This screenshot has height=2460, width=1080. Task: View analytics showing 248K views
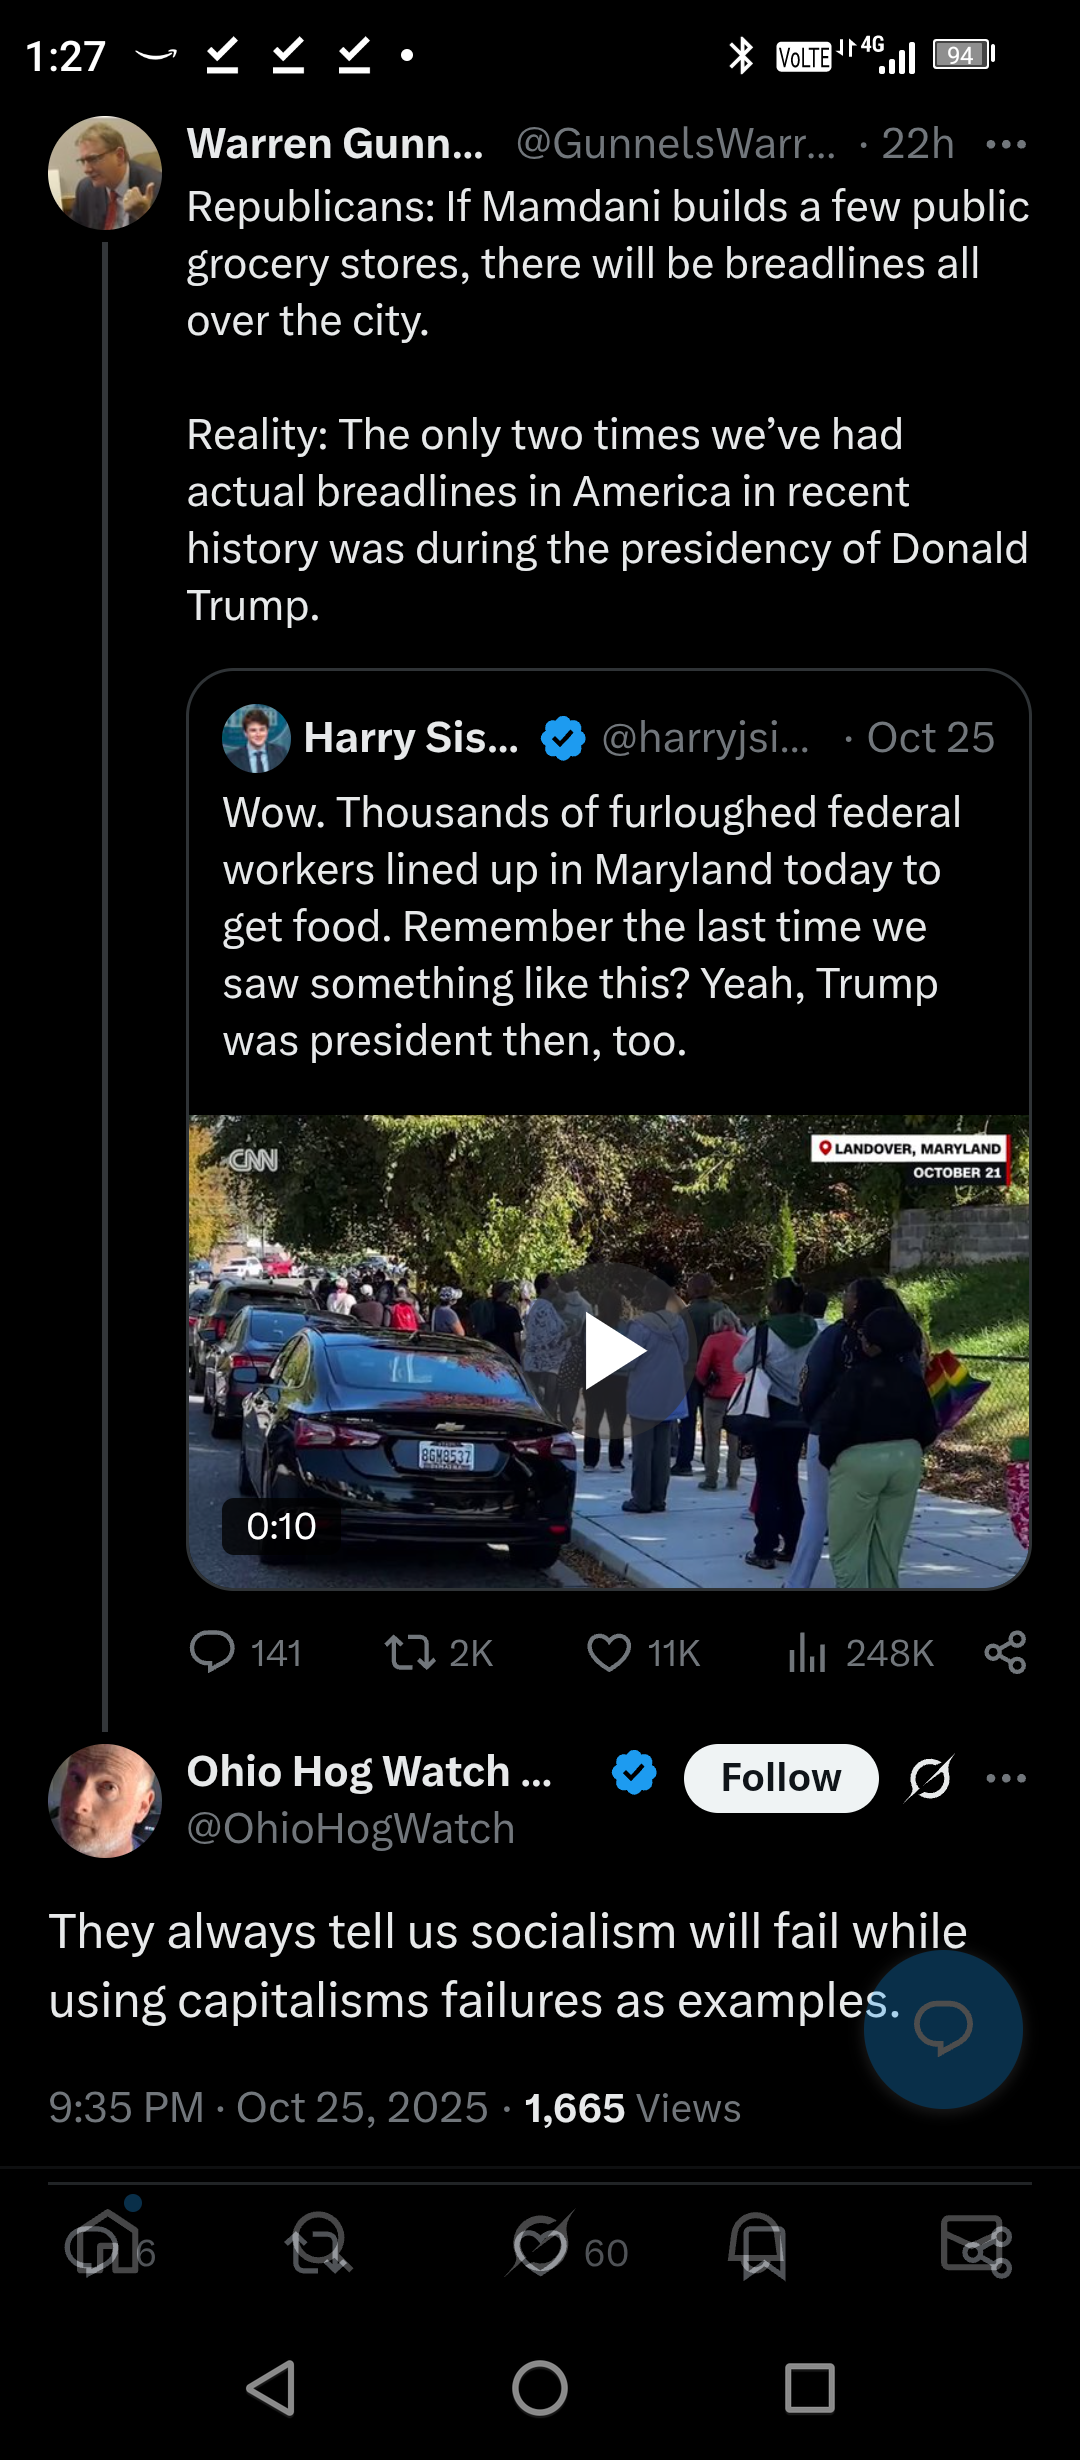[808, 1652]
